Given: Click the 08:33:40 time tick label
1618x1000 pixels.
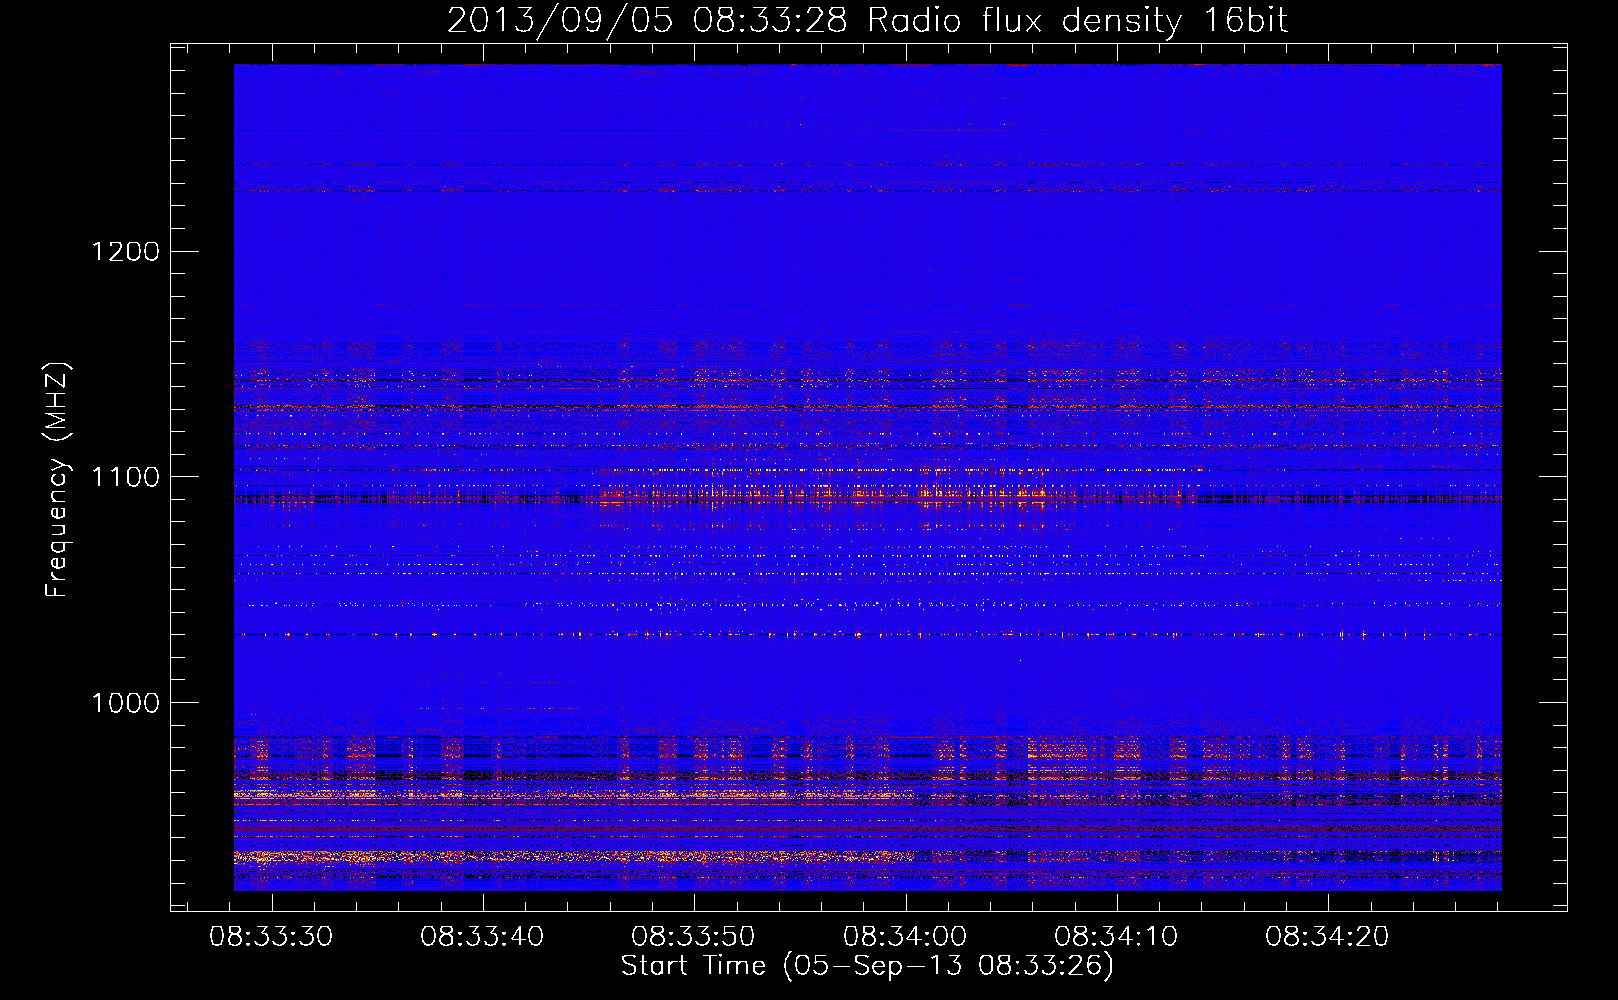Looking at the screenshot, I should click(482, 937).
